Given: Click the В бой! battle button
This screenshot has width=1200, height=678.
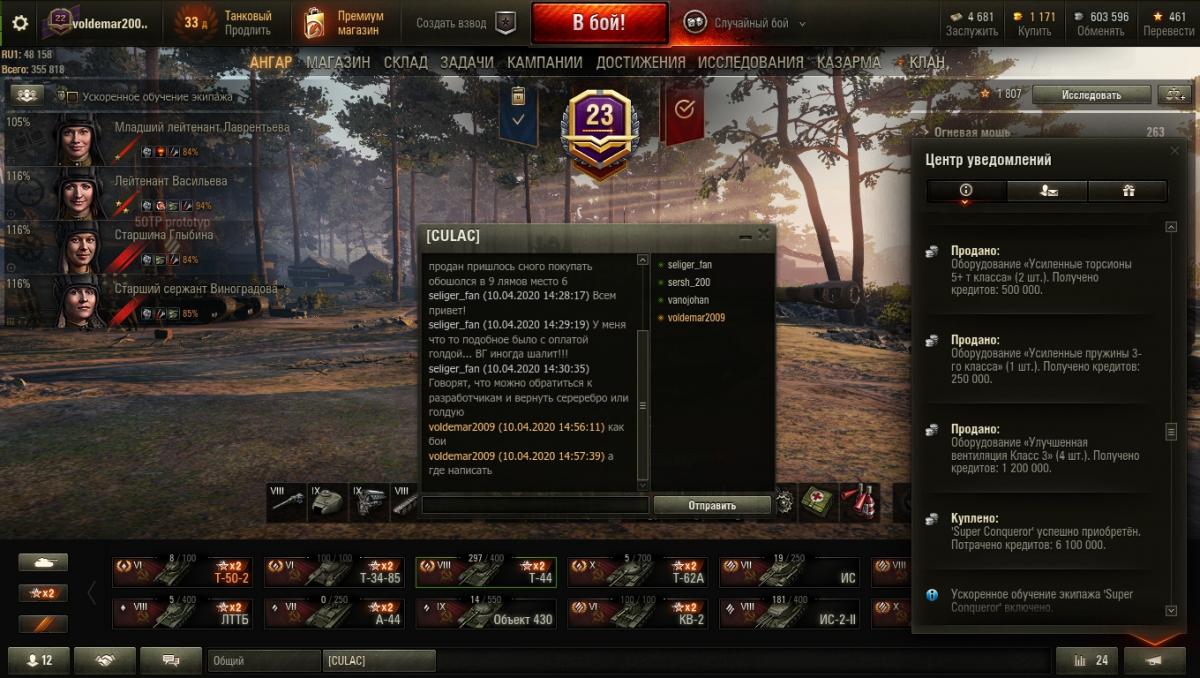Looking at the screenshot, I should [x=600, y=23].
